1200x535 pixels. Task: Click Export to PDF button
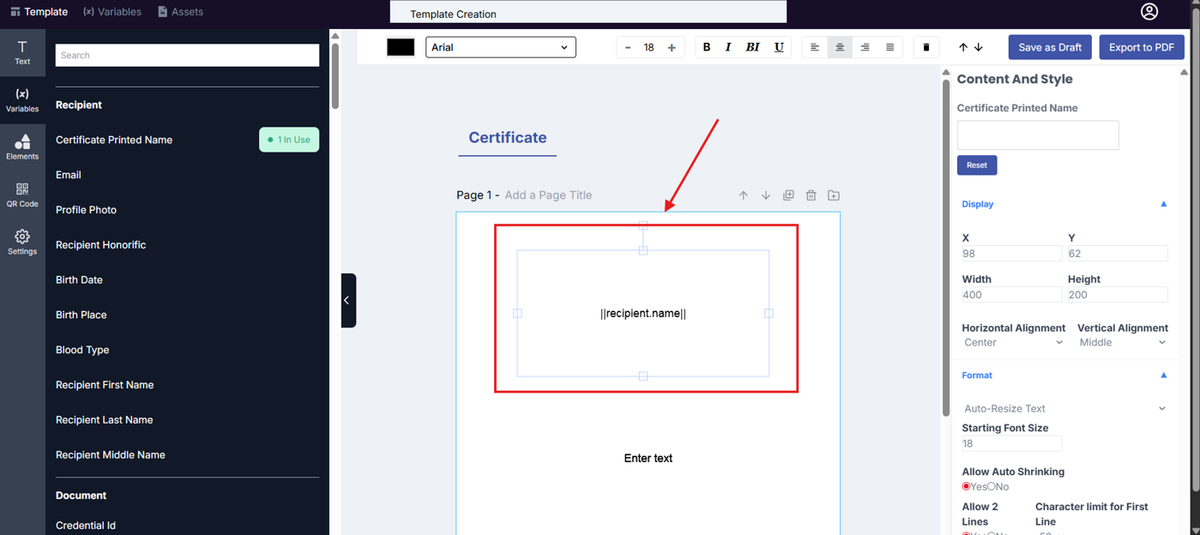click(x=1141, y=47)
